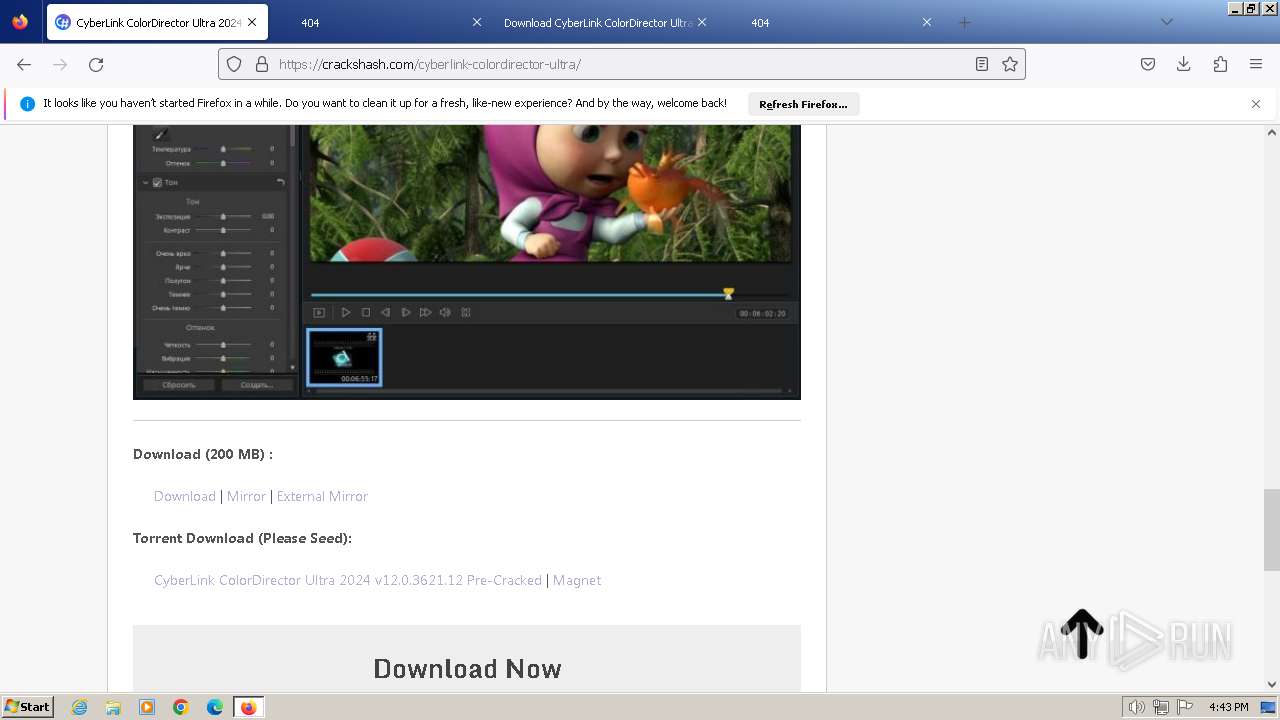Image resolution: width=1280 pixels, height=720 pixels.
Task: Go back to the previous page
Action: click(24, 64)
